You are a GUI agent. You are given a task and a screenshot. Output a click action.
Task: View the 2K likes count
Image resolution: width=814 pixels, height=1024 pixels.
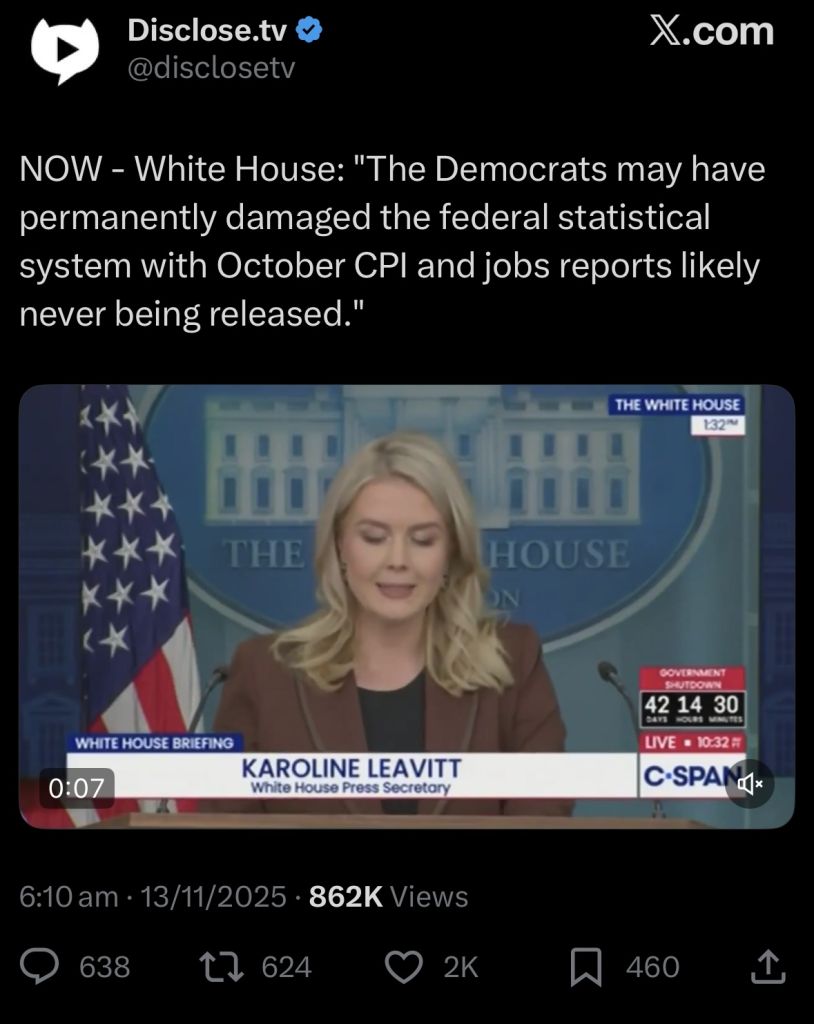pos(461,967)
